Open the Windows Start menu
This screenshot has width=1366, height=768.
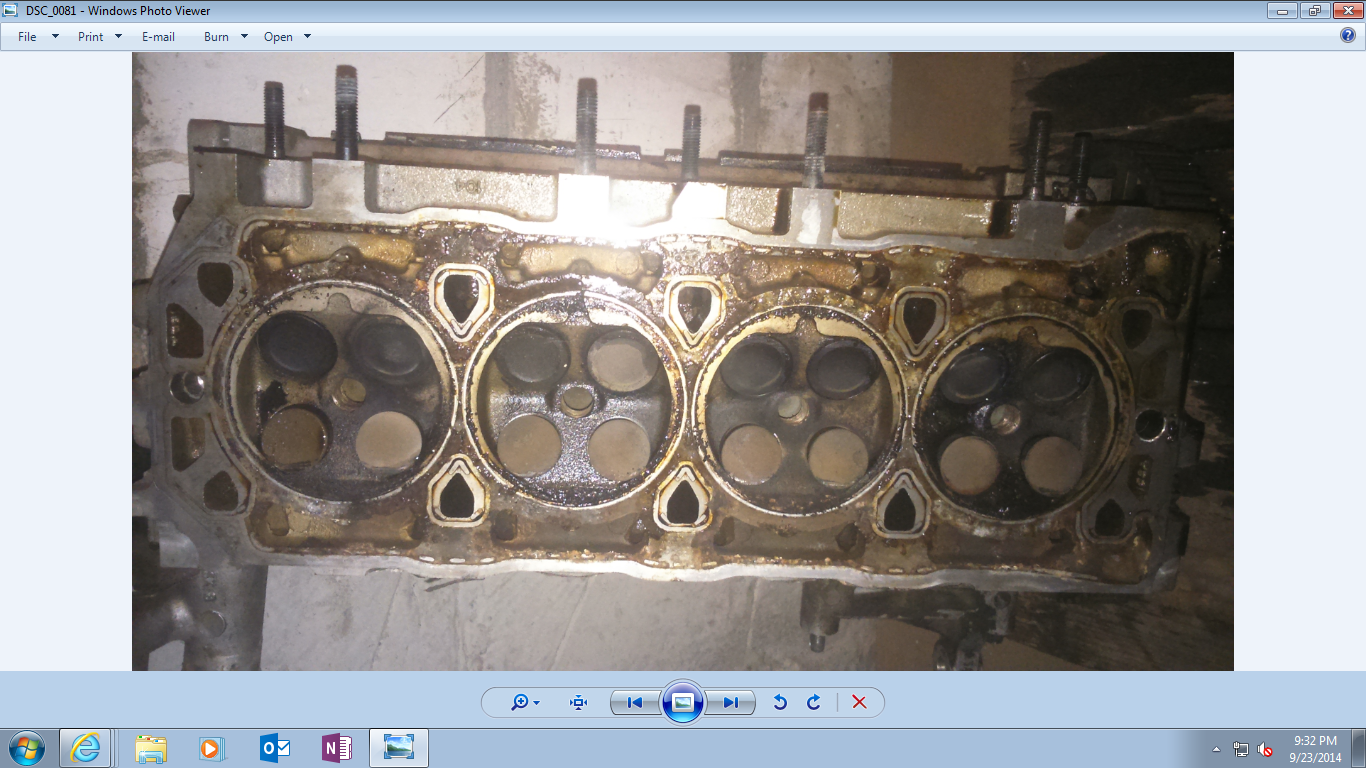click(x=26, y=748)
